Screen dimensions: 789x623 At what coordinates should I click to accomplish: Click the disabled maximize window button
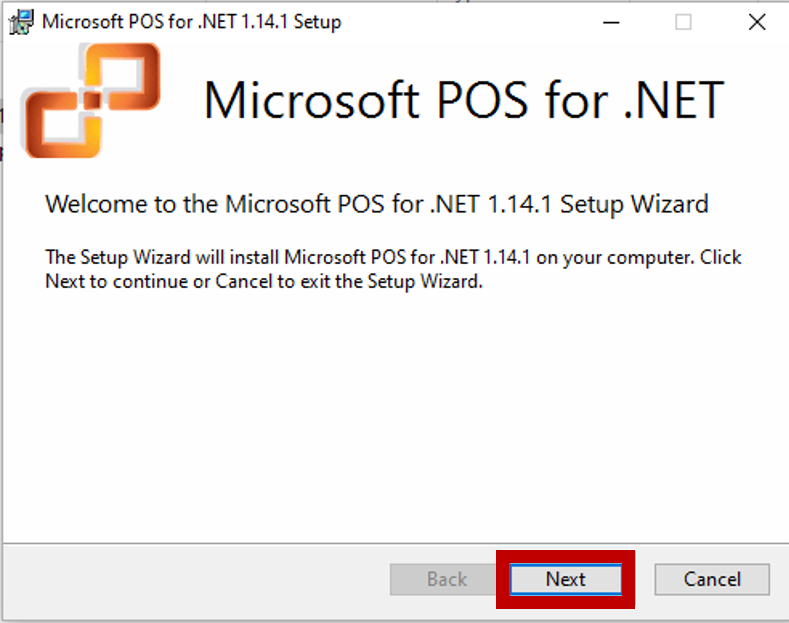tap(683, 22)
